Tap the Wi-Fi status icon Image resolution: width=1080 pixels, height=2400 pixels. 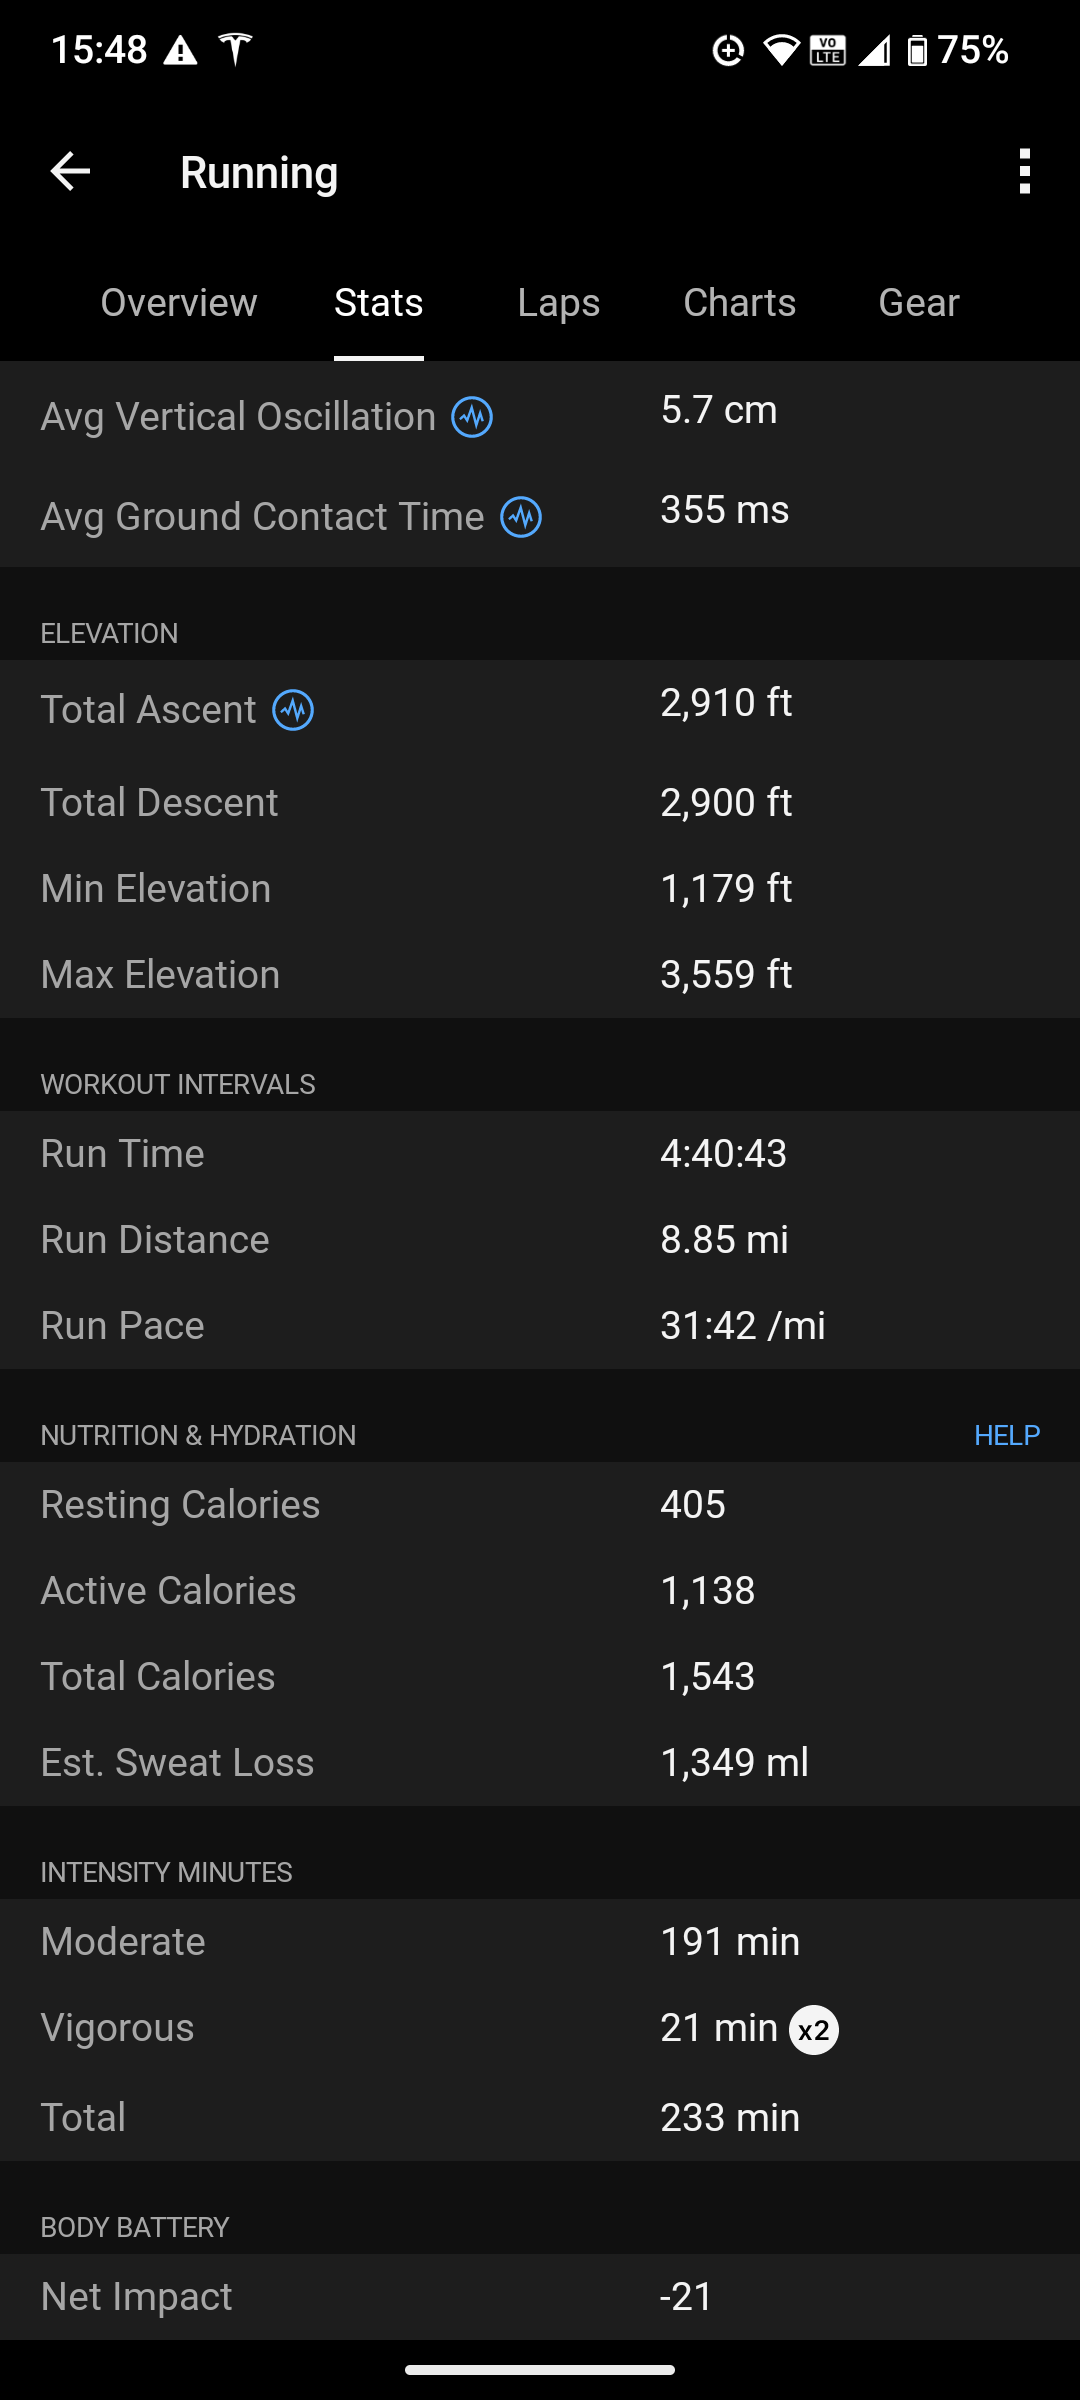point(780,50)
